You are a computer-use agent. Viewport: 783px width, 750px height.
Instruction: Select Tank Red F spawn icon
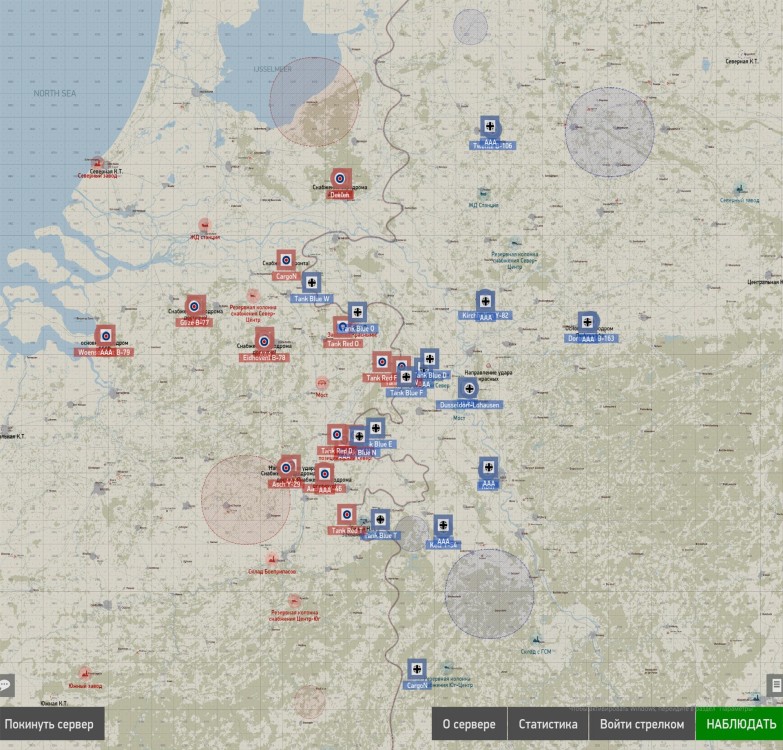(382, 362)
